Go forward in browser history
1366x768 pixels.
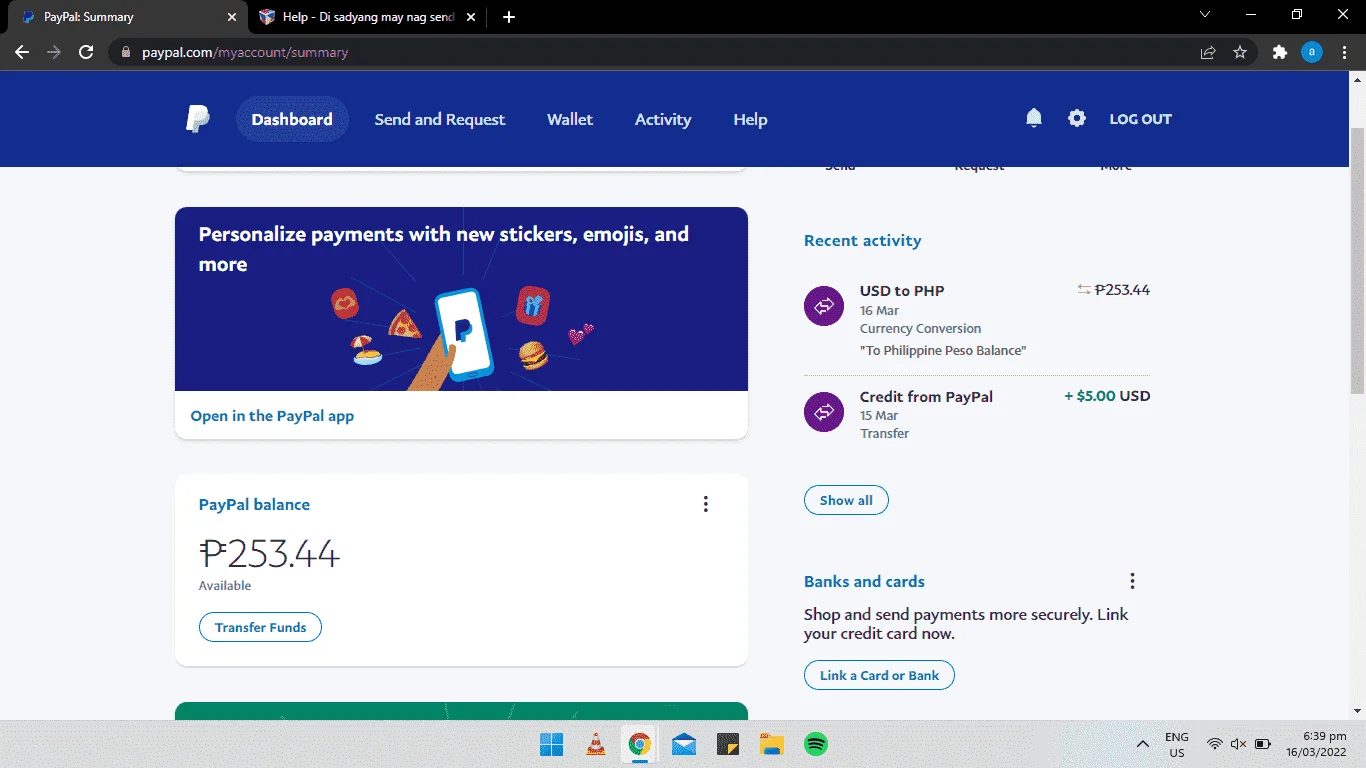[54, 52]
